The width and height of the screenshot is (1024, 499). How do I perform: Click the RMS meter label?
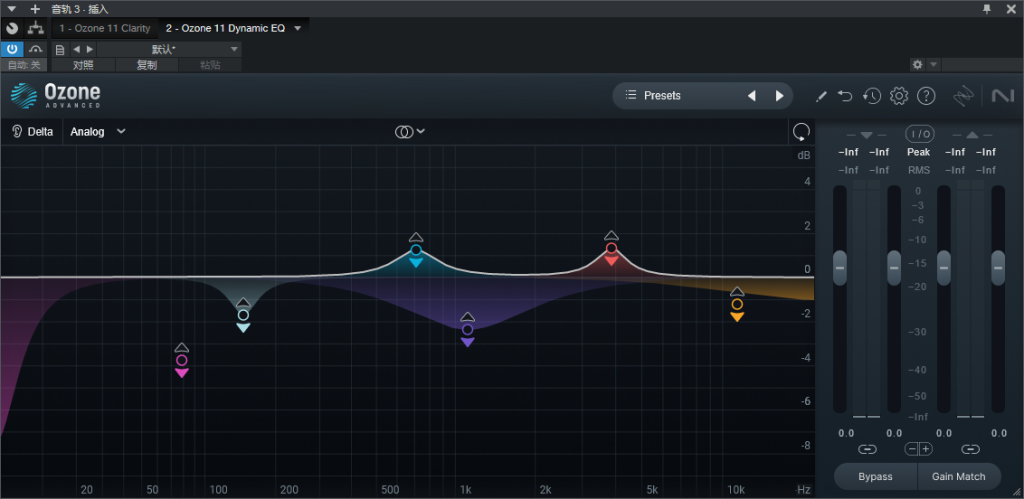click(918, 170)
